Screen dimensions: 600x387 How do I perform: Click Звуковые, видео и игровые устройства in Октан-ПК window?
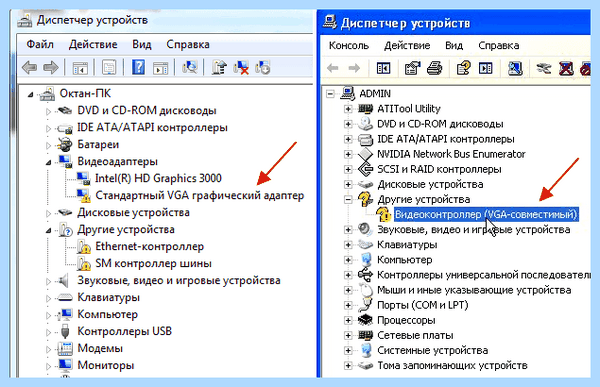pyautogui.click(x=179, y=280)
